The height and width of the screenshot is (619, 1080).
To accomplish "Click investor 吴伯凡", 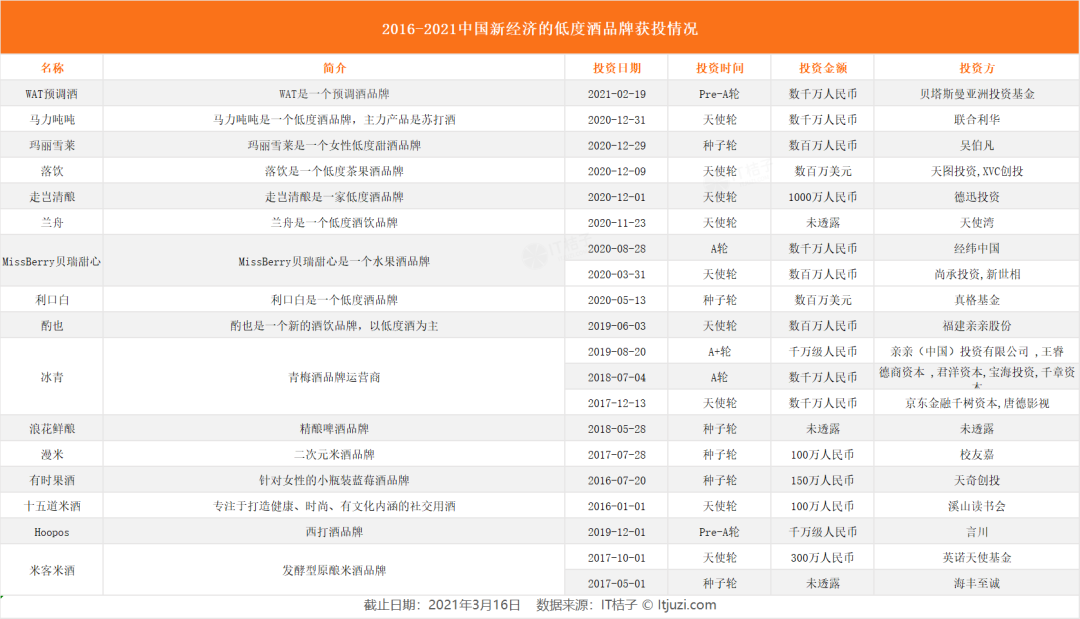I will pyautogui.click(x=977, y=145).
